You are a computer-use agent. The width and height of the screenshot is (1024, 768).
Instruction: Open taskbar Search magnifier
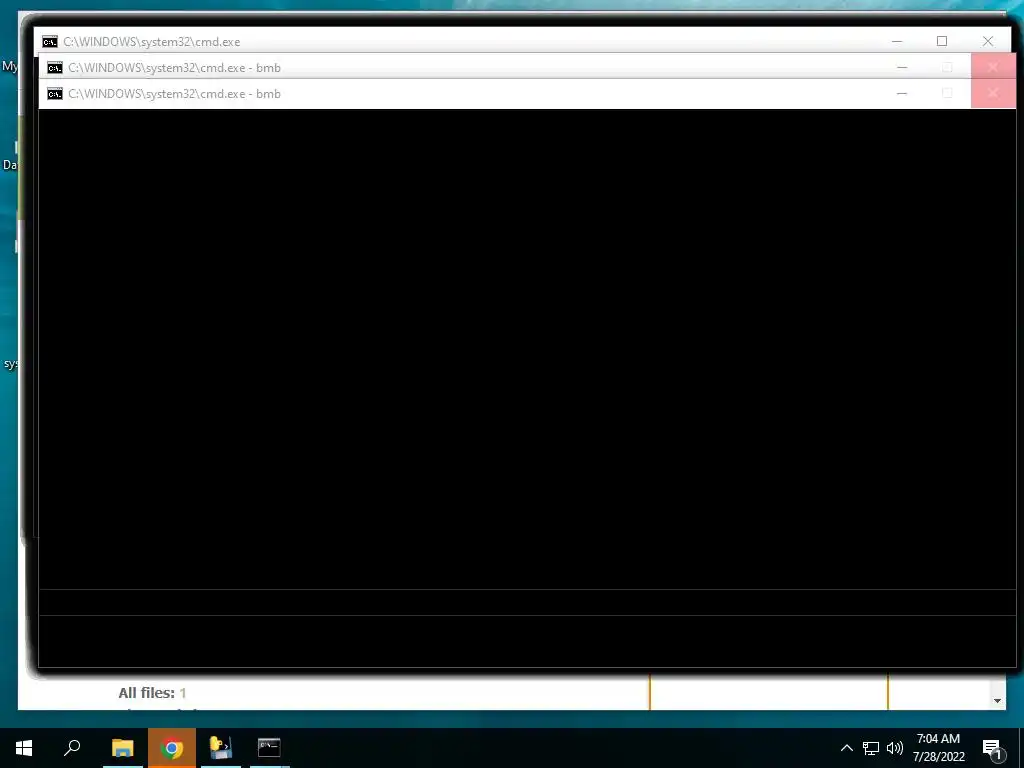tap(72, 748)
